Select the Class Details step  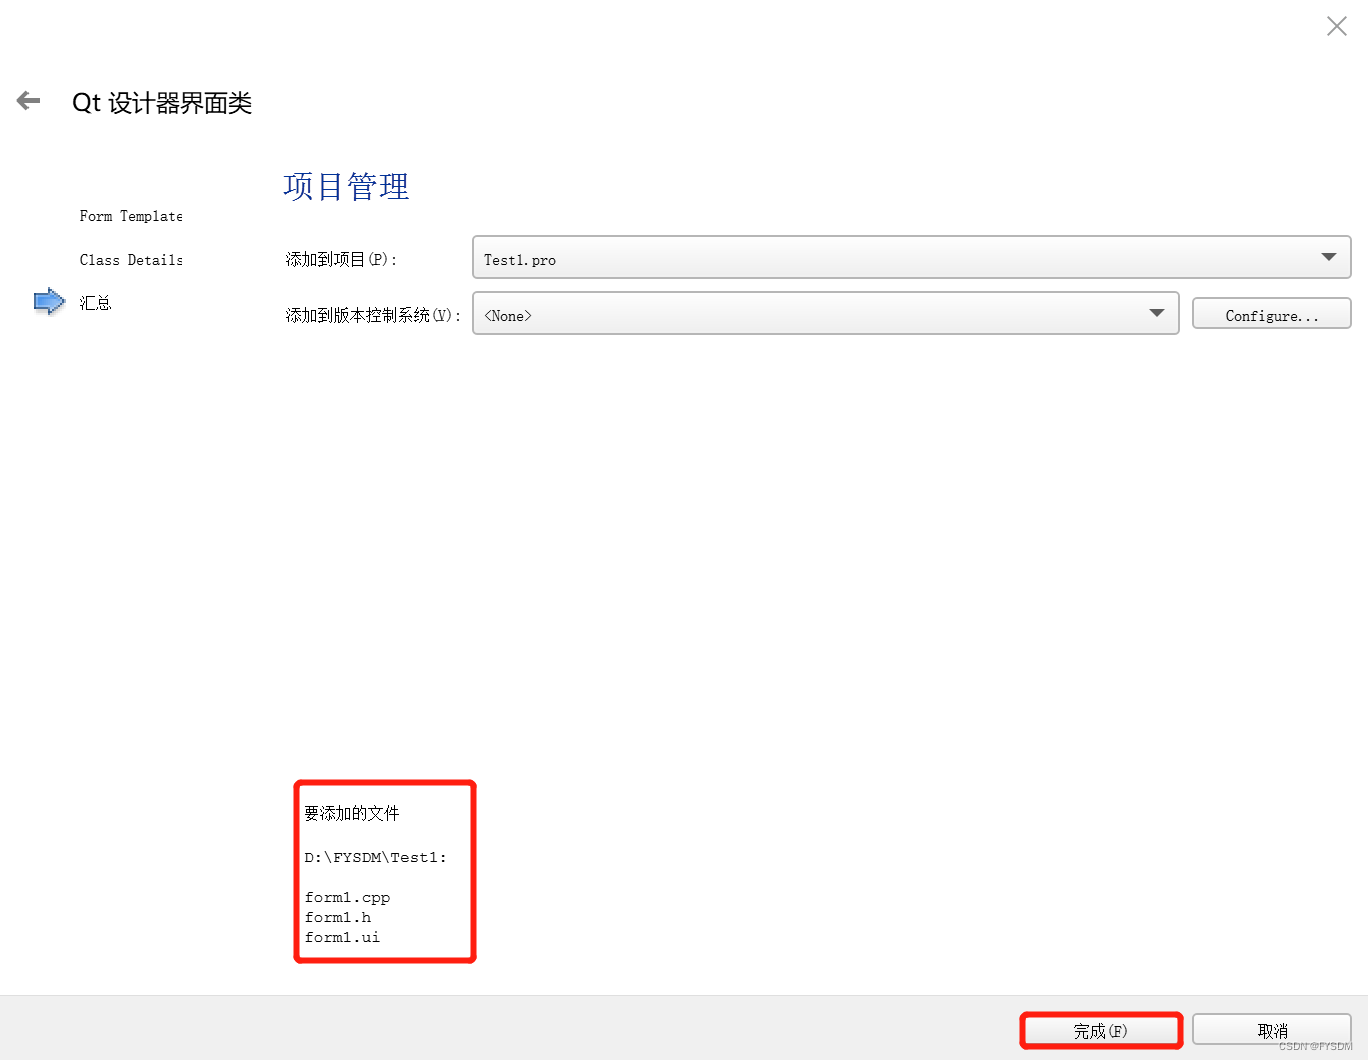click(x=131, y=260)
